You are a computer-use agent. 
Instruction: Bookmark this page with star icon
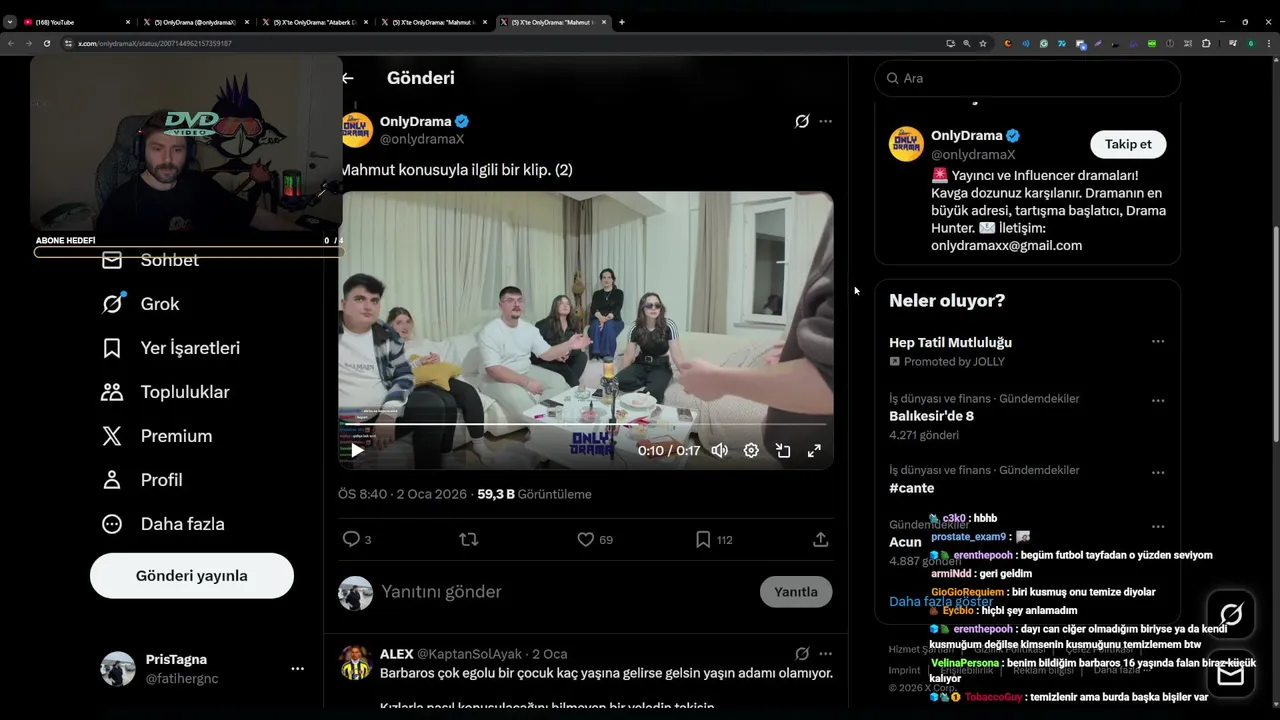point(983,44)
